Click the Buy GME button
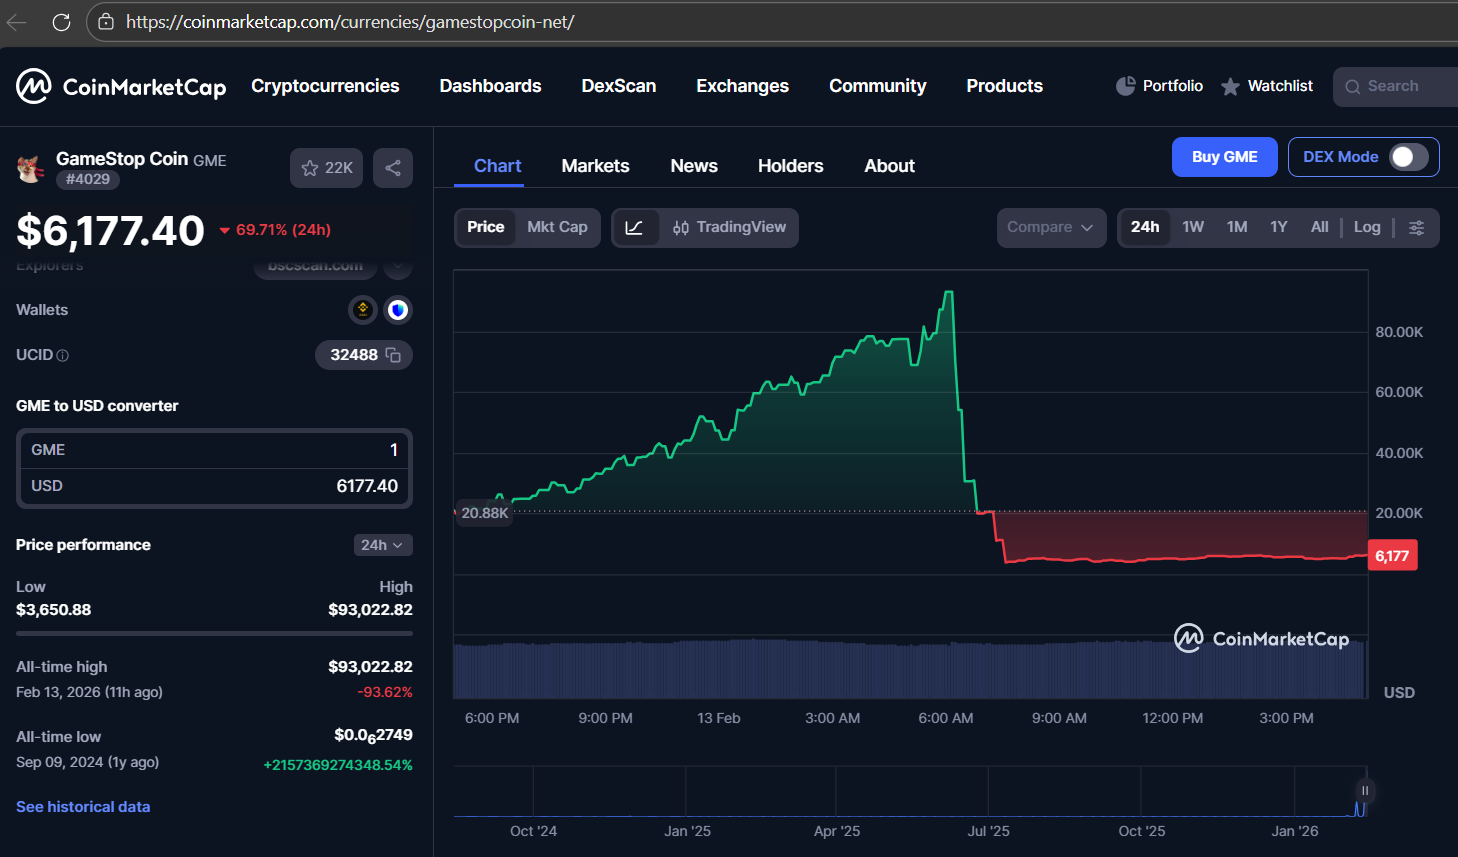Image resolution: width=1458 pixels, height=857 pixels. [1225, 157]
